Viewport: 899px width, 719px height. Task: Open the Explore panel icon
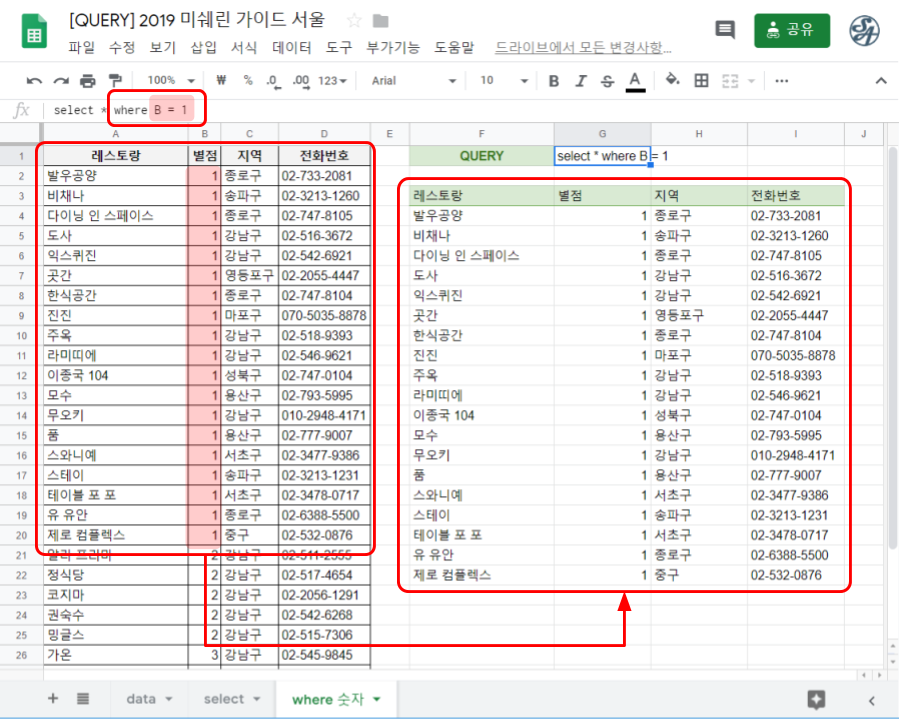(815, 697)
